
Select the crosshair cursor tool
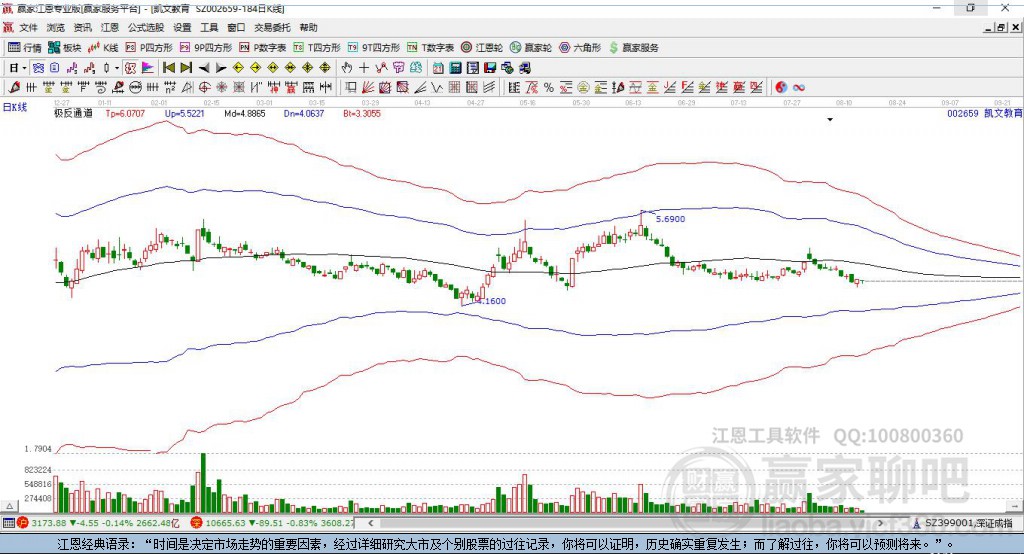click(x=364, y=68)
